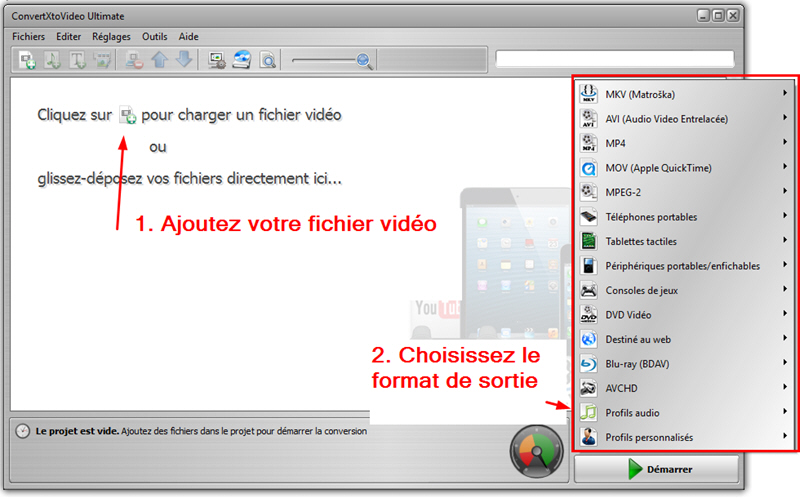Expand the AVI submenu arrow
Image resolution: width=800 pixels, height=498 pixels.
(x=785, y=117)
